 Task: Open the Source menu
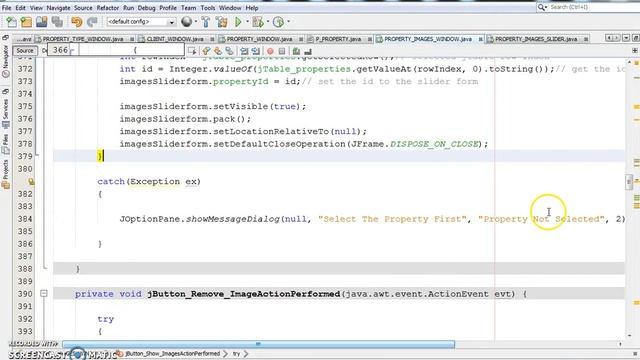pos(83,8)
